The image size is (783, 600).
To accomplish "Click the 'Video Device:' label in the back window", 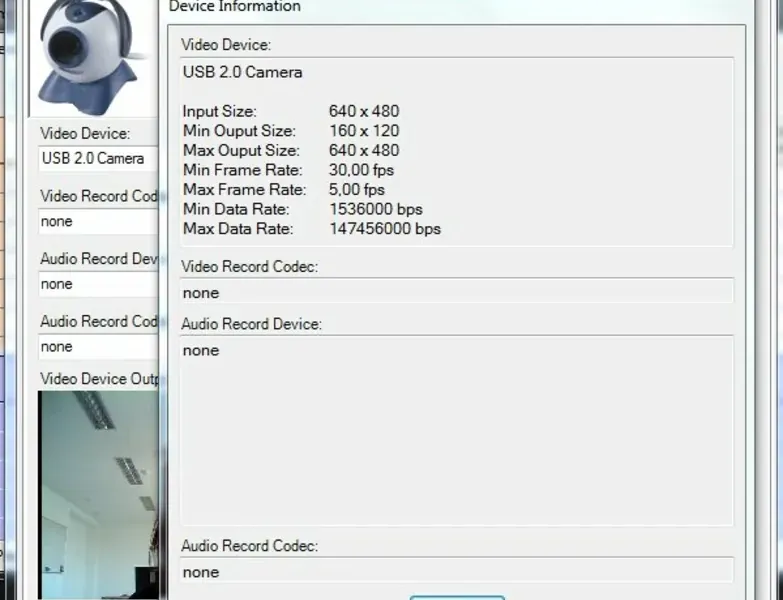I will pos(85,134).
